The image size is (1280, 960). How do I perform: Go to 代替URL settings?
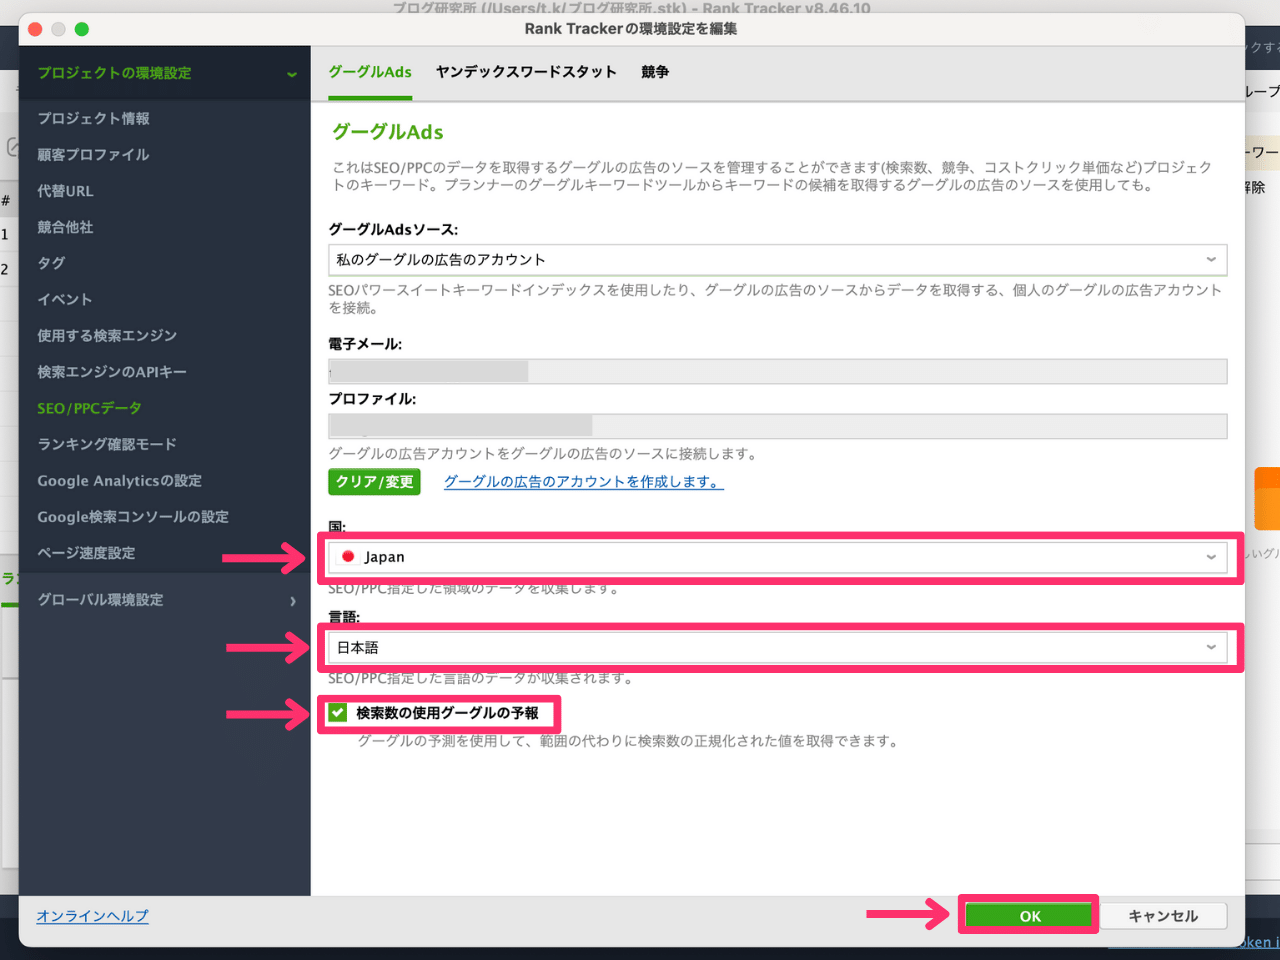[x=65, y=191]
